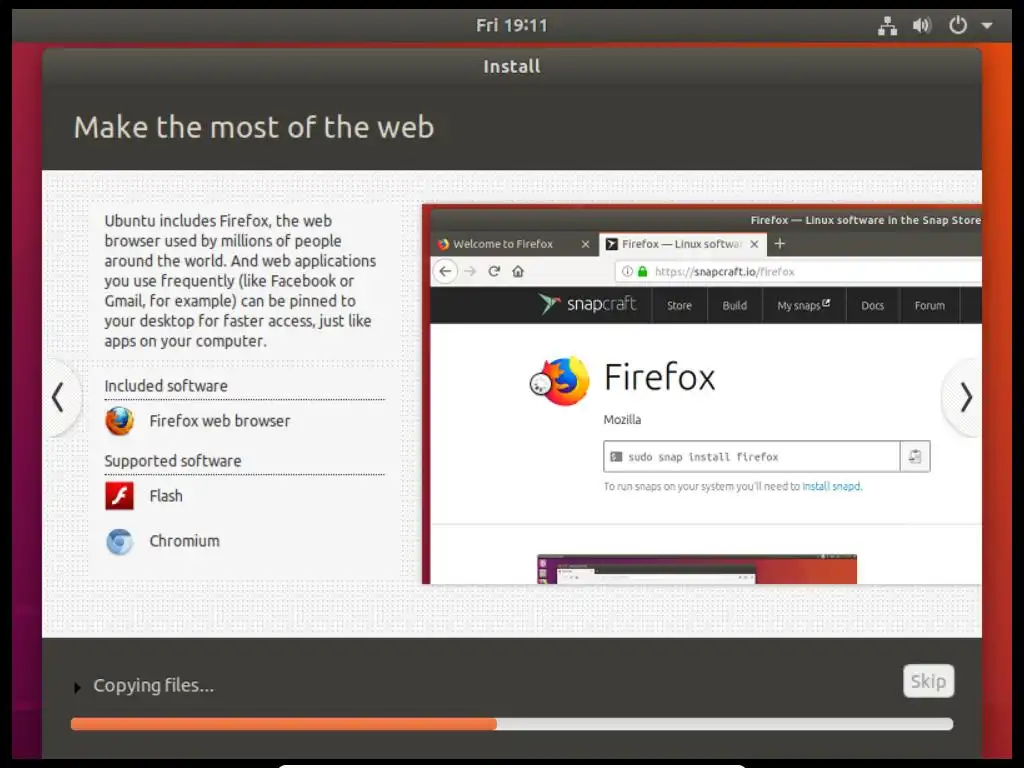Click the Firefox web browser icon
1024x768 pixels.
pos(120,421)
